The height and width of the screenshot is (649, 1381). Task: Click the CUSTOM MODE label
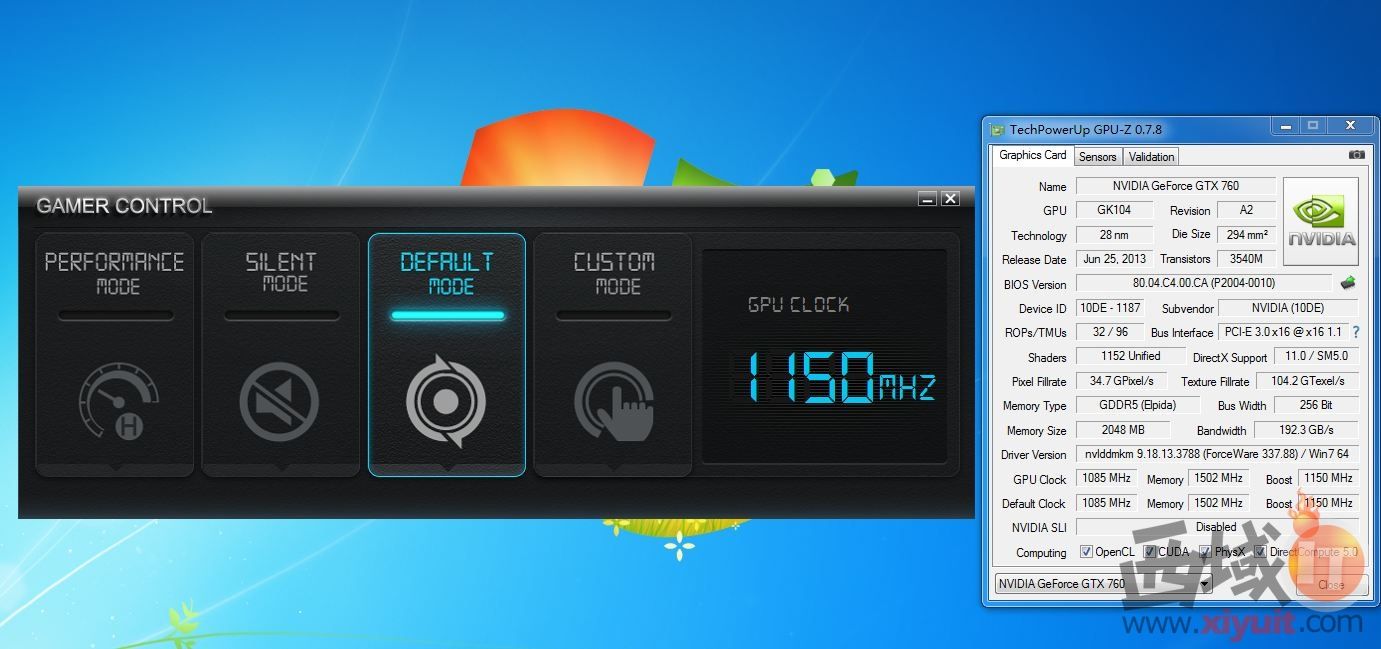(614, 273)
